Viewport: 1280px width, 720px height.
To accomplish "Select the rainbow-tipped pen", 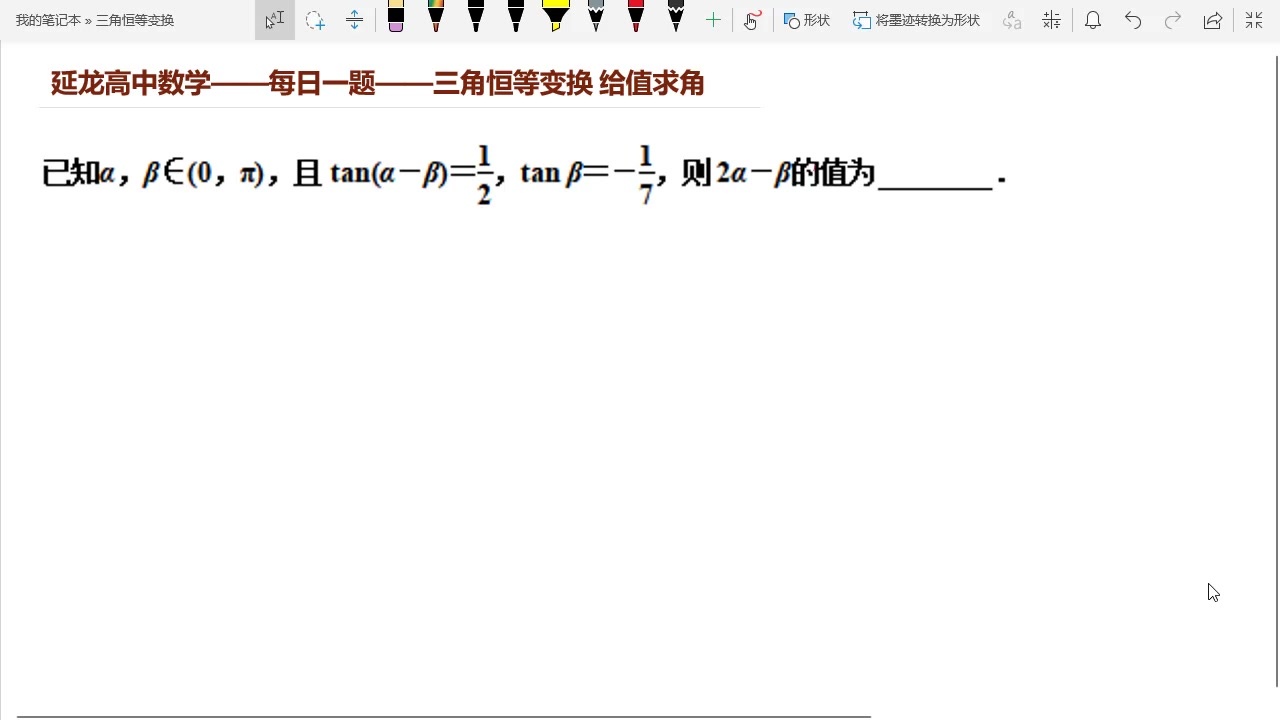I will click(x=436, y=16).
